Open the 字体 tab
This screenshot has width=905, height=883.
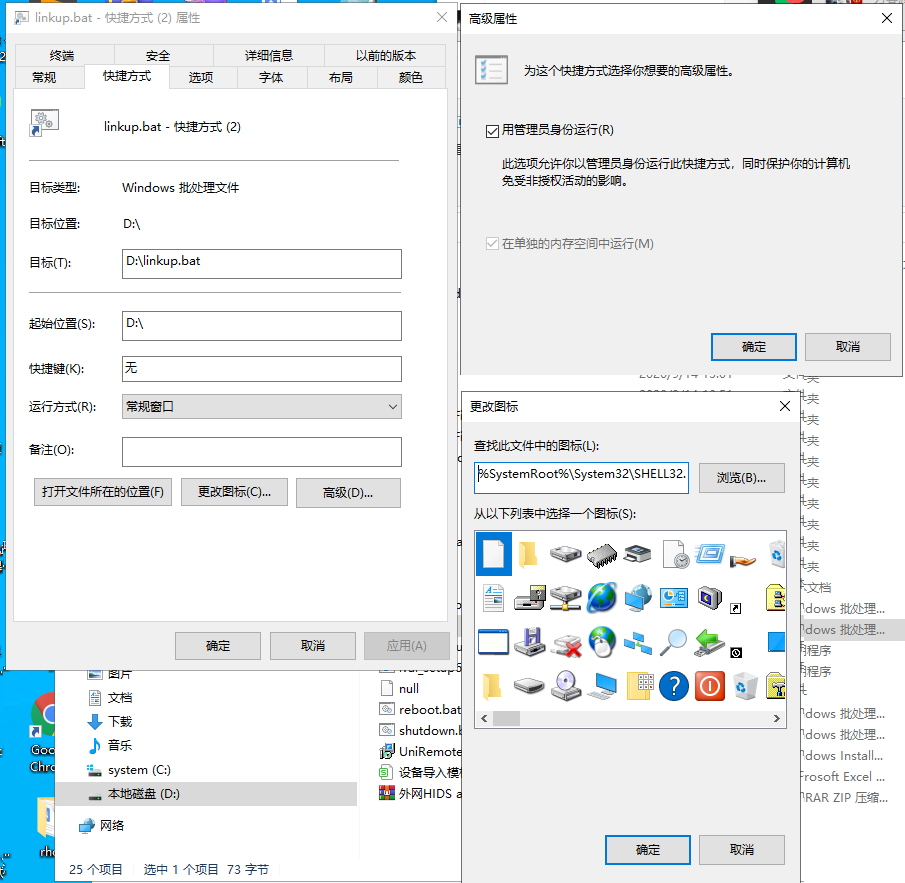271,77
